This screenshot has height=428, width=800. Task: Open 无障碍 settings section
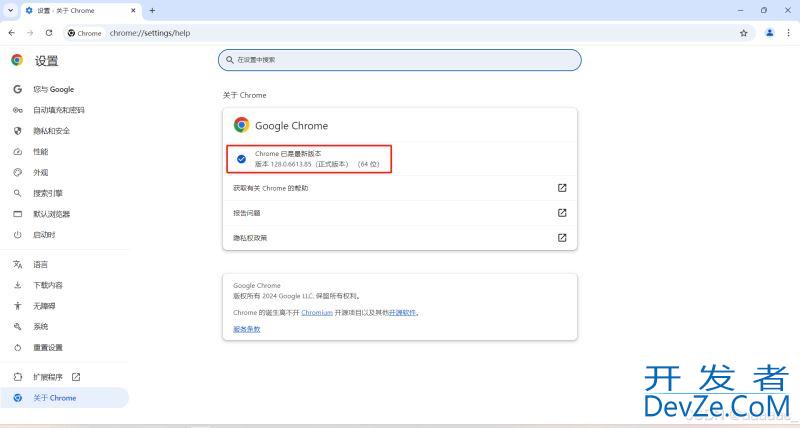64,306
